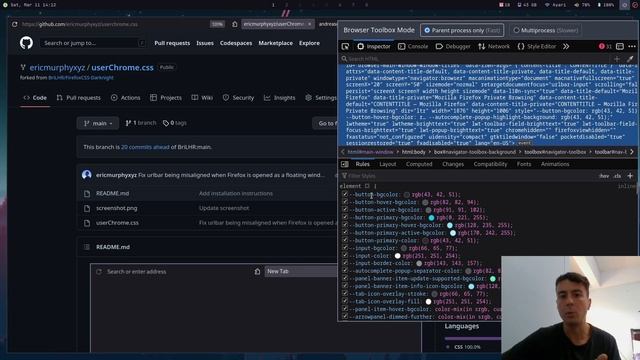
Task: Toggle the three-pane inspector icon
Action: [x=344, y=164]
